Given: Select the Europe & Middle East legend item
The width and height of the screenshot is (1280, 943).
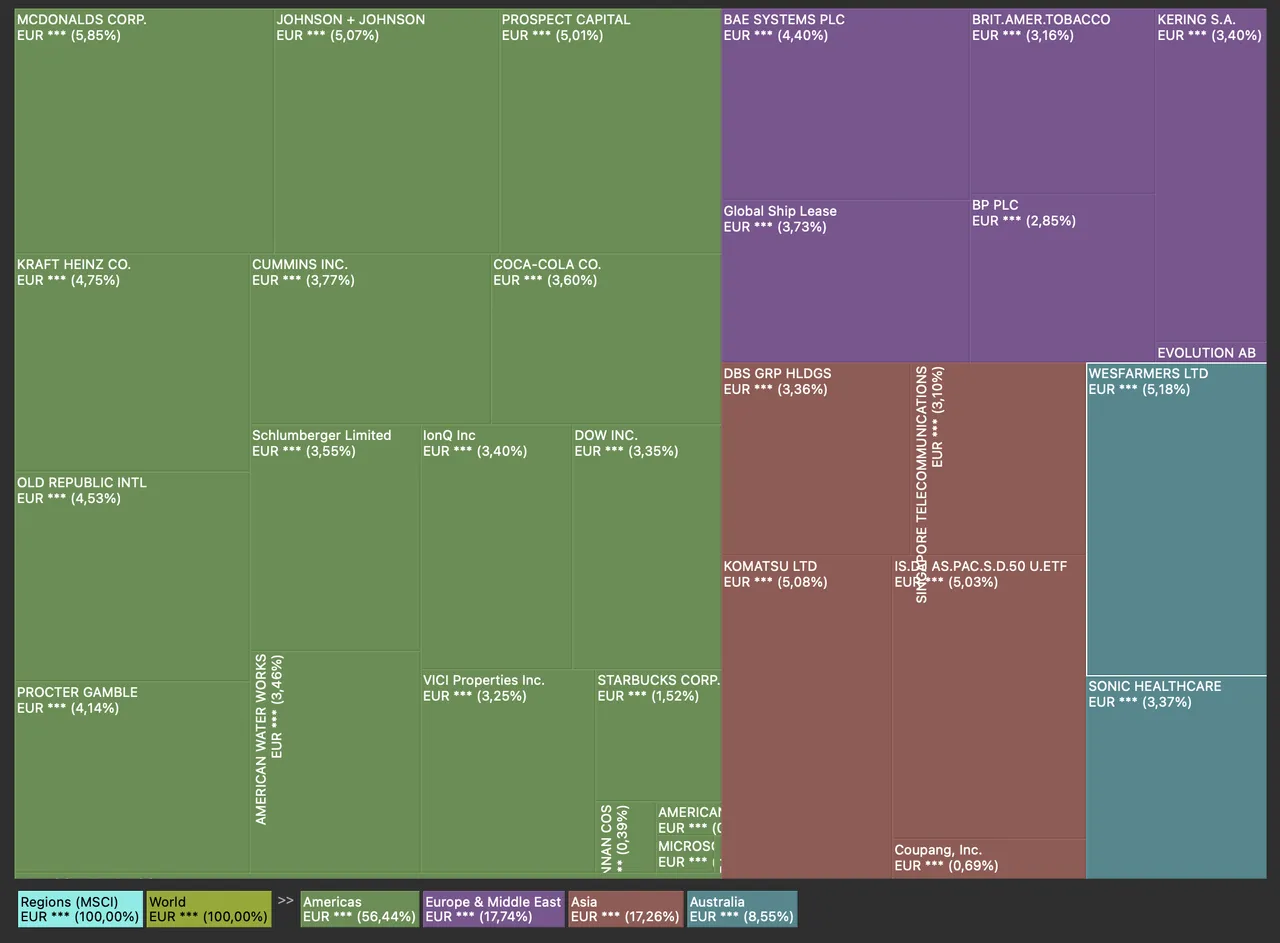Looking at the screenshot, I should 494,909.
